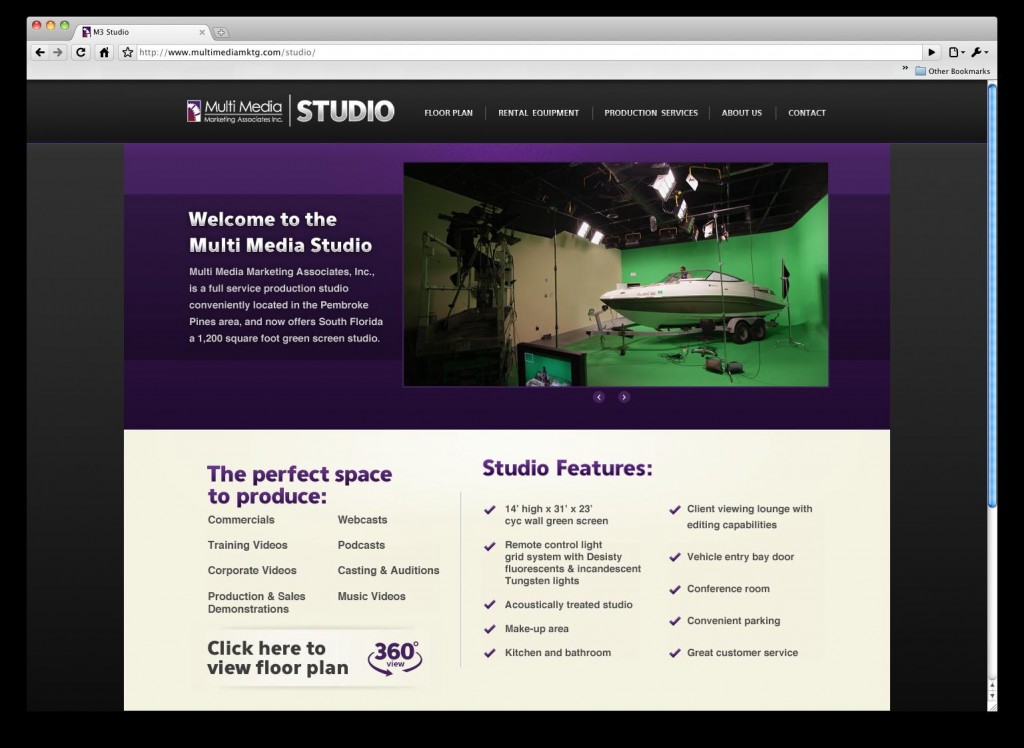Open the Floor Plan menu item
This screenshot has width=1024, height=748.
pos(449,113)
